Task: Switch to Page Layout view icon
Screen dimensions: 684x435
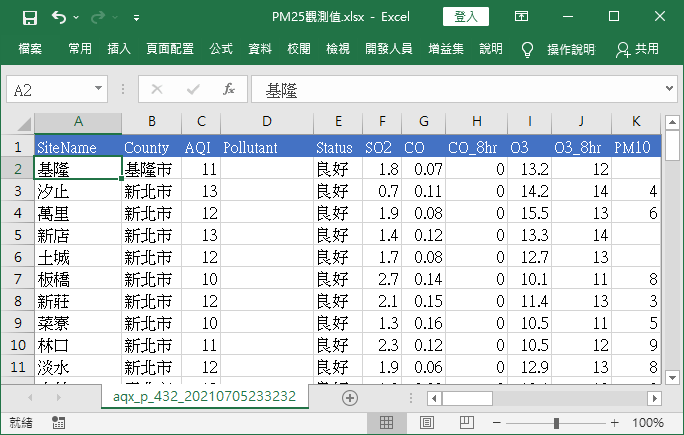Action: click(427, 422)
